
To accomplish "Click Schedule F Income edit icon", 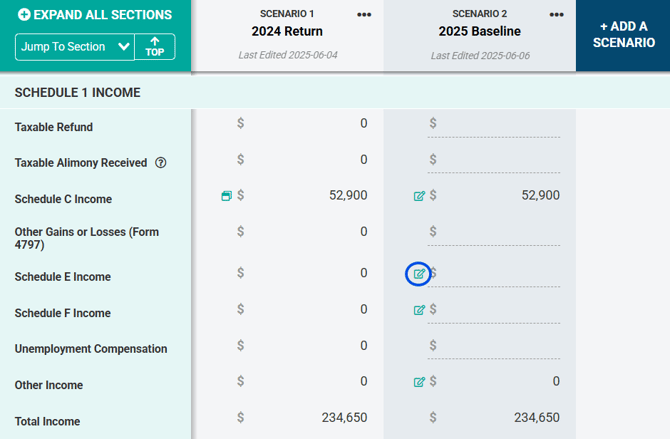I will [419, 310].
